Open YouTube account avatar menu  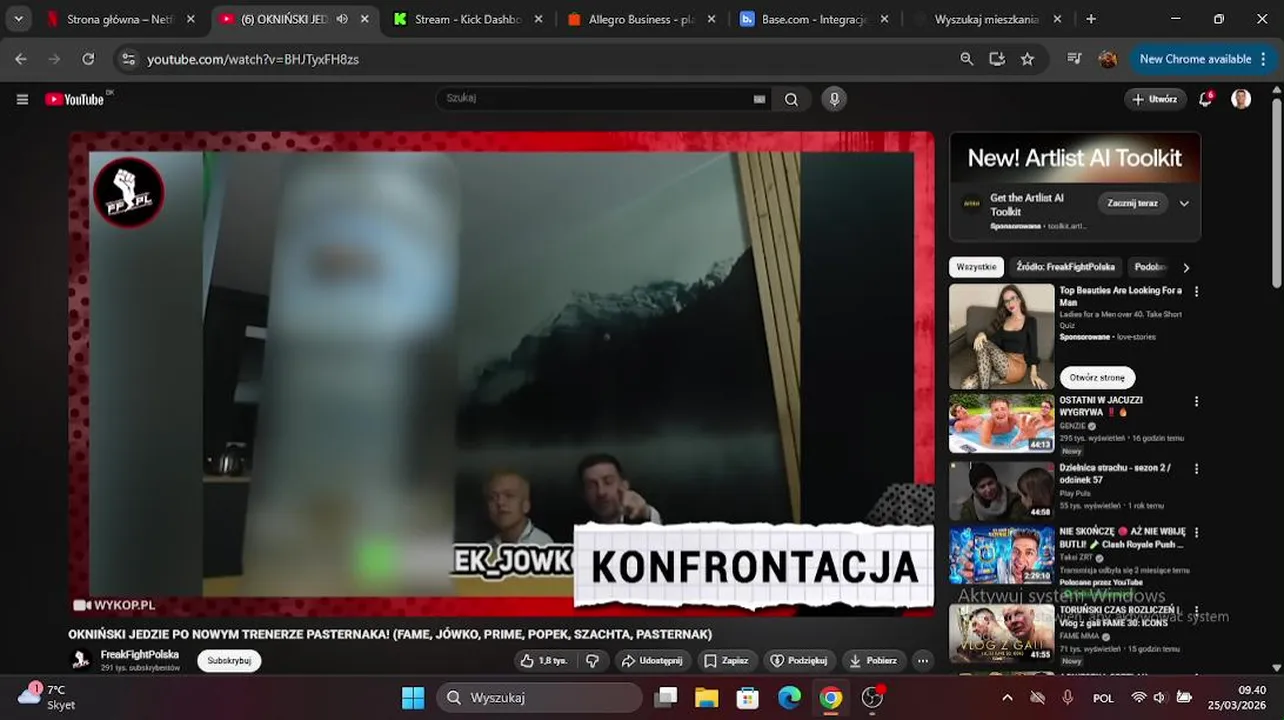click(x=1241, y=99)
